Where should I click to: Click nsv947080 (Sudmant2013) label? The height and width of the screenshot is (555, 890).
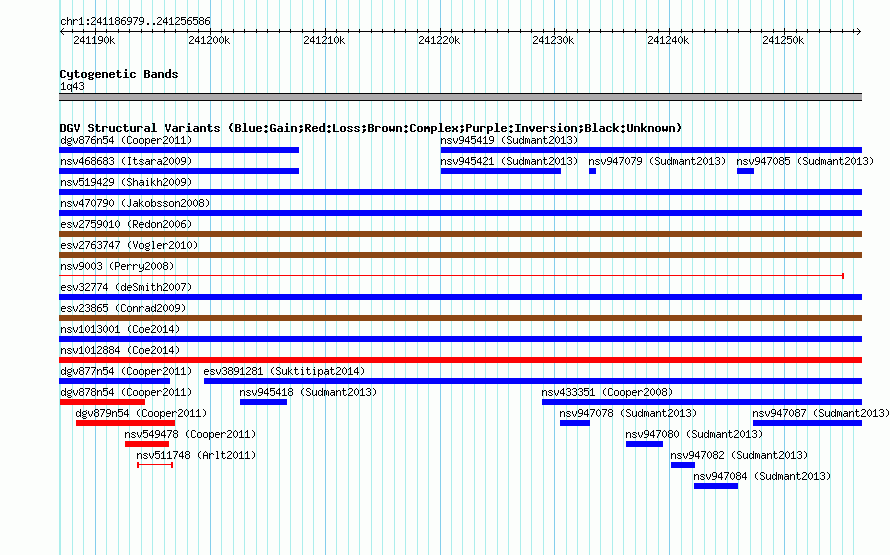(x=694, y=434)
